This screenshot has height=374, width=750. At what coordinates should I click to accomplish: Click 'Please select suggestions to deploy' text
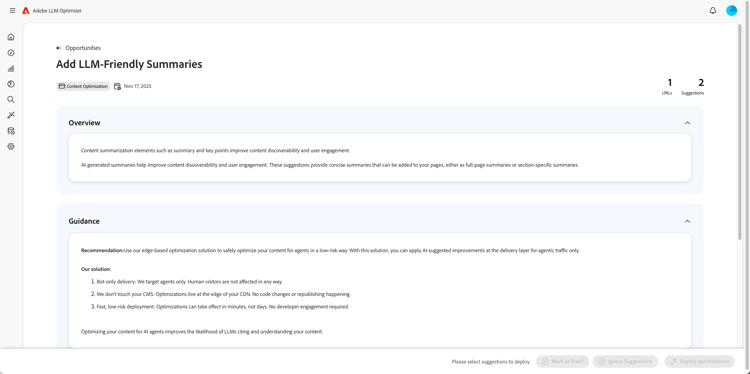[490, 362]
